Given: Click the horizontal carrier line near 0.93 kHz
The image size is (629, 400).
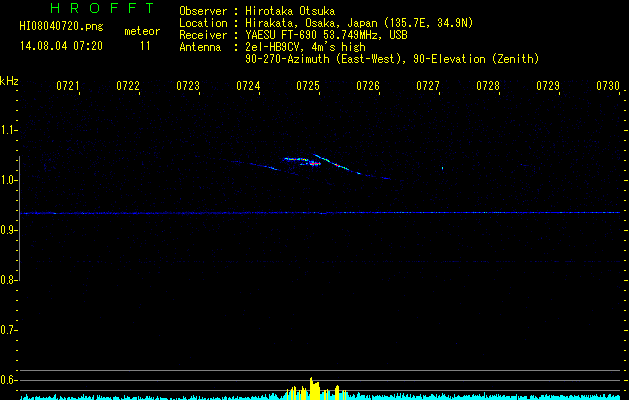Looking at the screenshot, I should tap(320, 213).
